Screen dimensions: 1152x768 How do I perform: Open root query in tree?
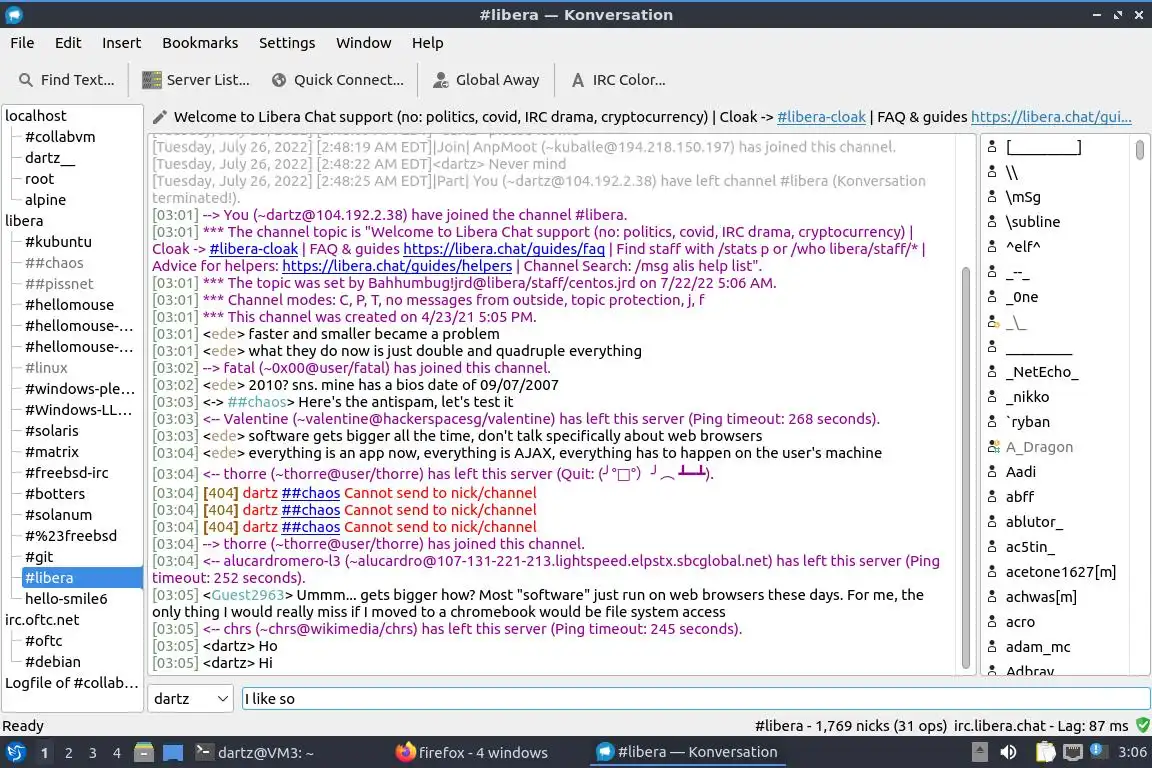(39, 179)
